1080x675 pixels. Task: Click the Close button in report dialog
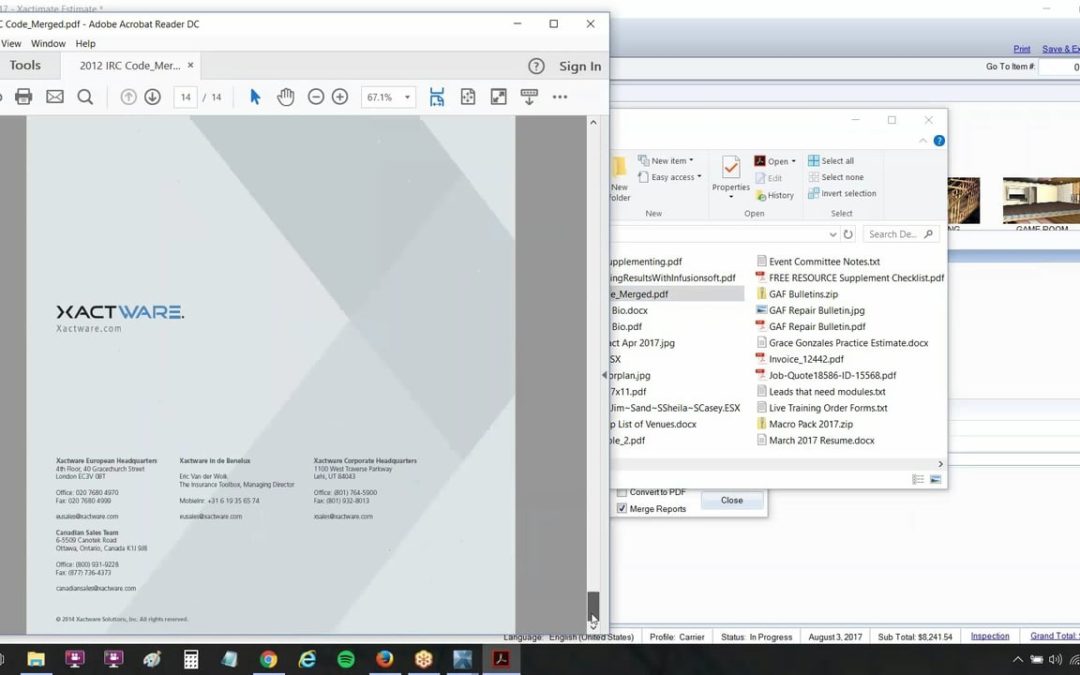click(x=731, y=501)
